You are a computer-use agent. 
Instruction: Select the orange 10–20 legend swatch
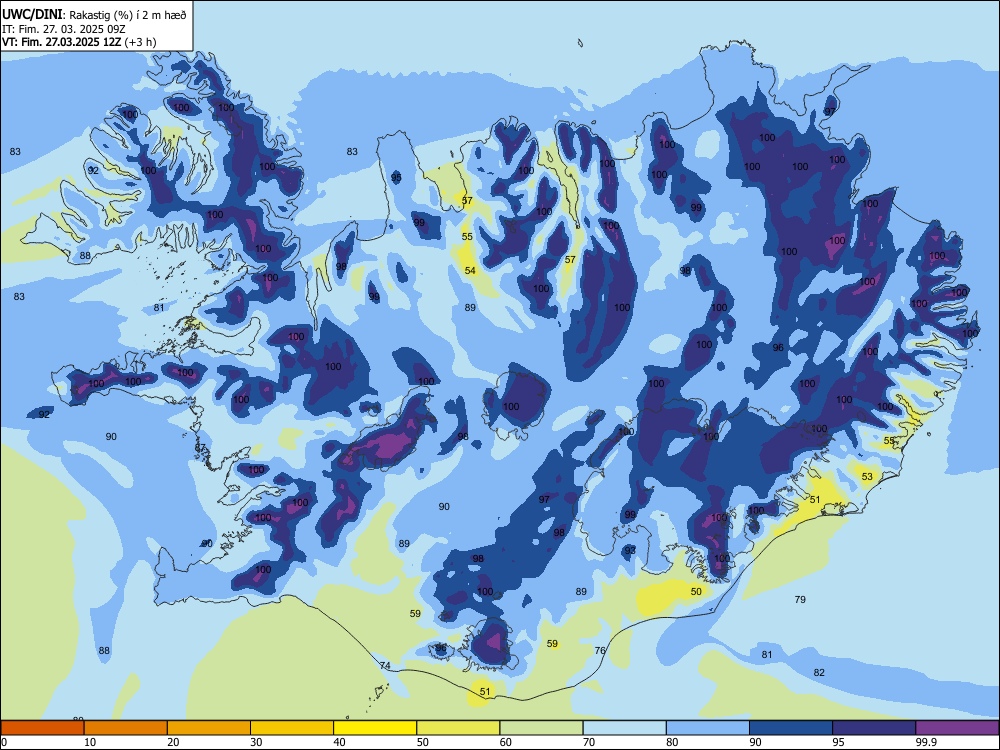(126, 728)
